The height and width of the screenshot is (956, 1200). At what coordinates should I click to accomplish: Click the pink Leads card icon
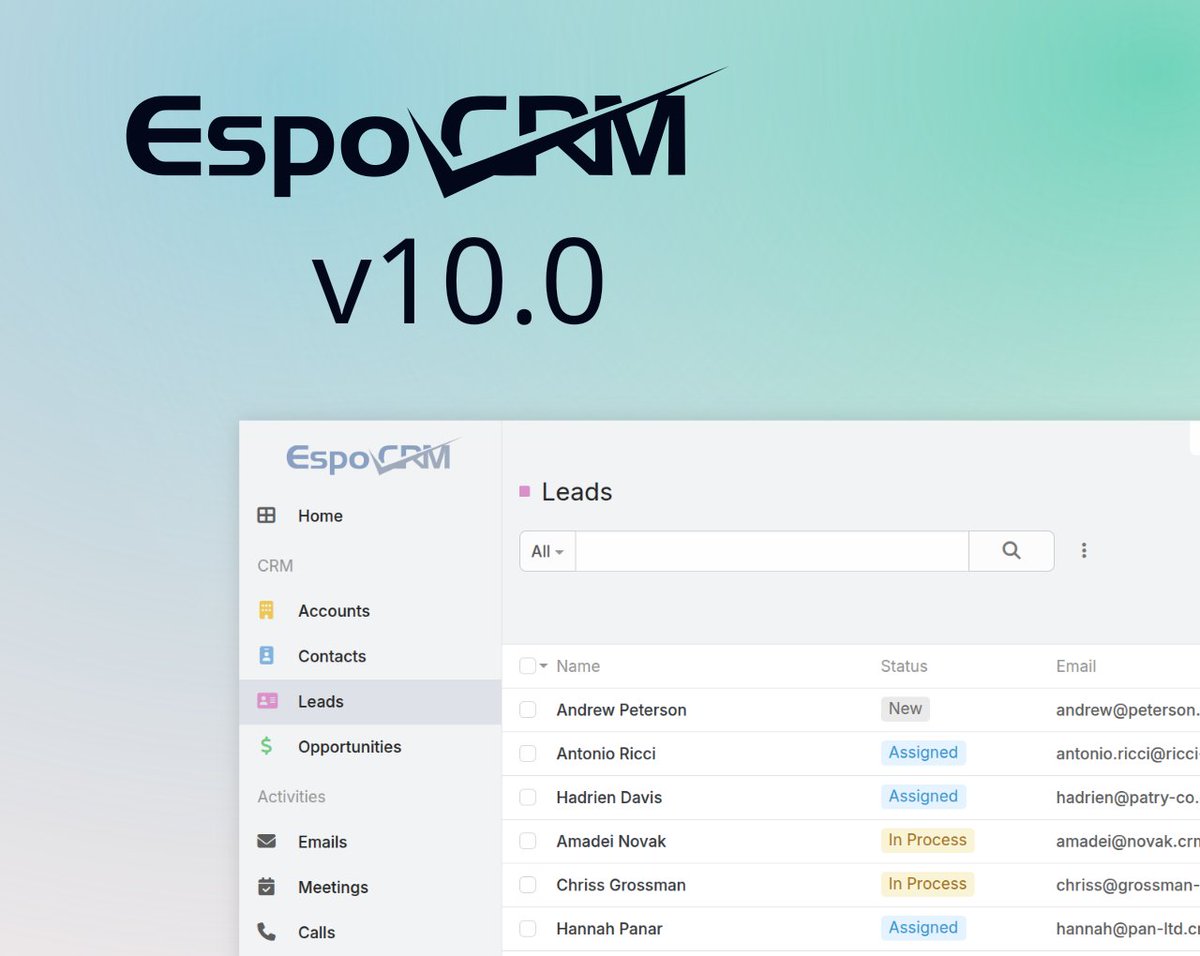[x=267, y=701]
